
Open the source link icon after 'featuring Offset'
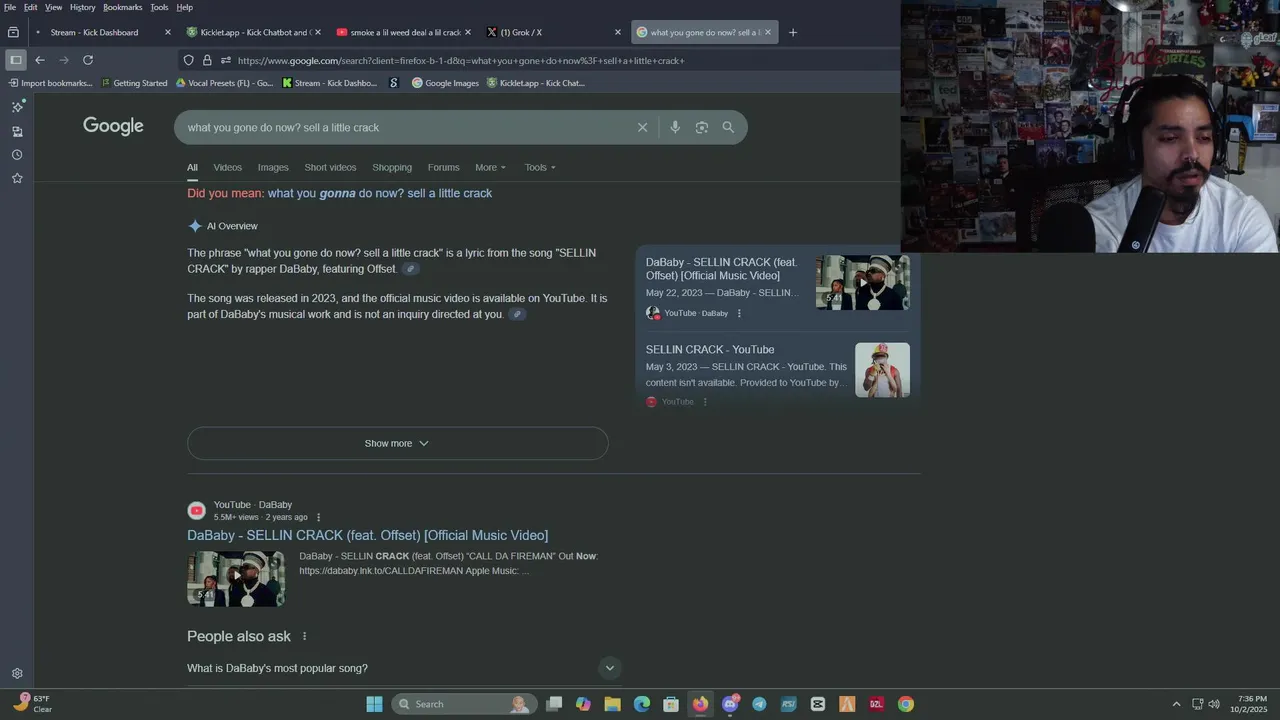(410, 269)
